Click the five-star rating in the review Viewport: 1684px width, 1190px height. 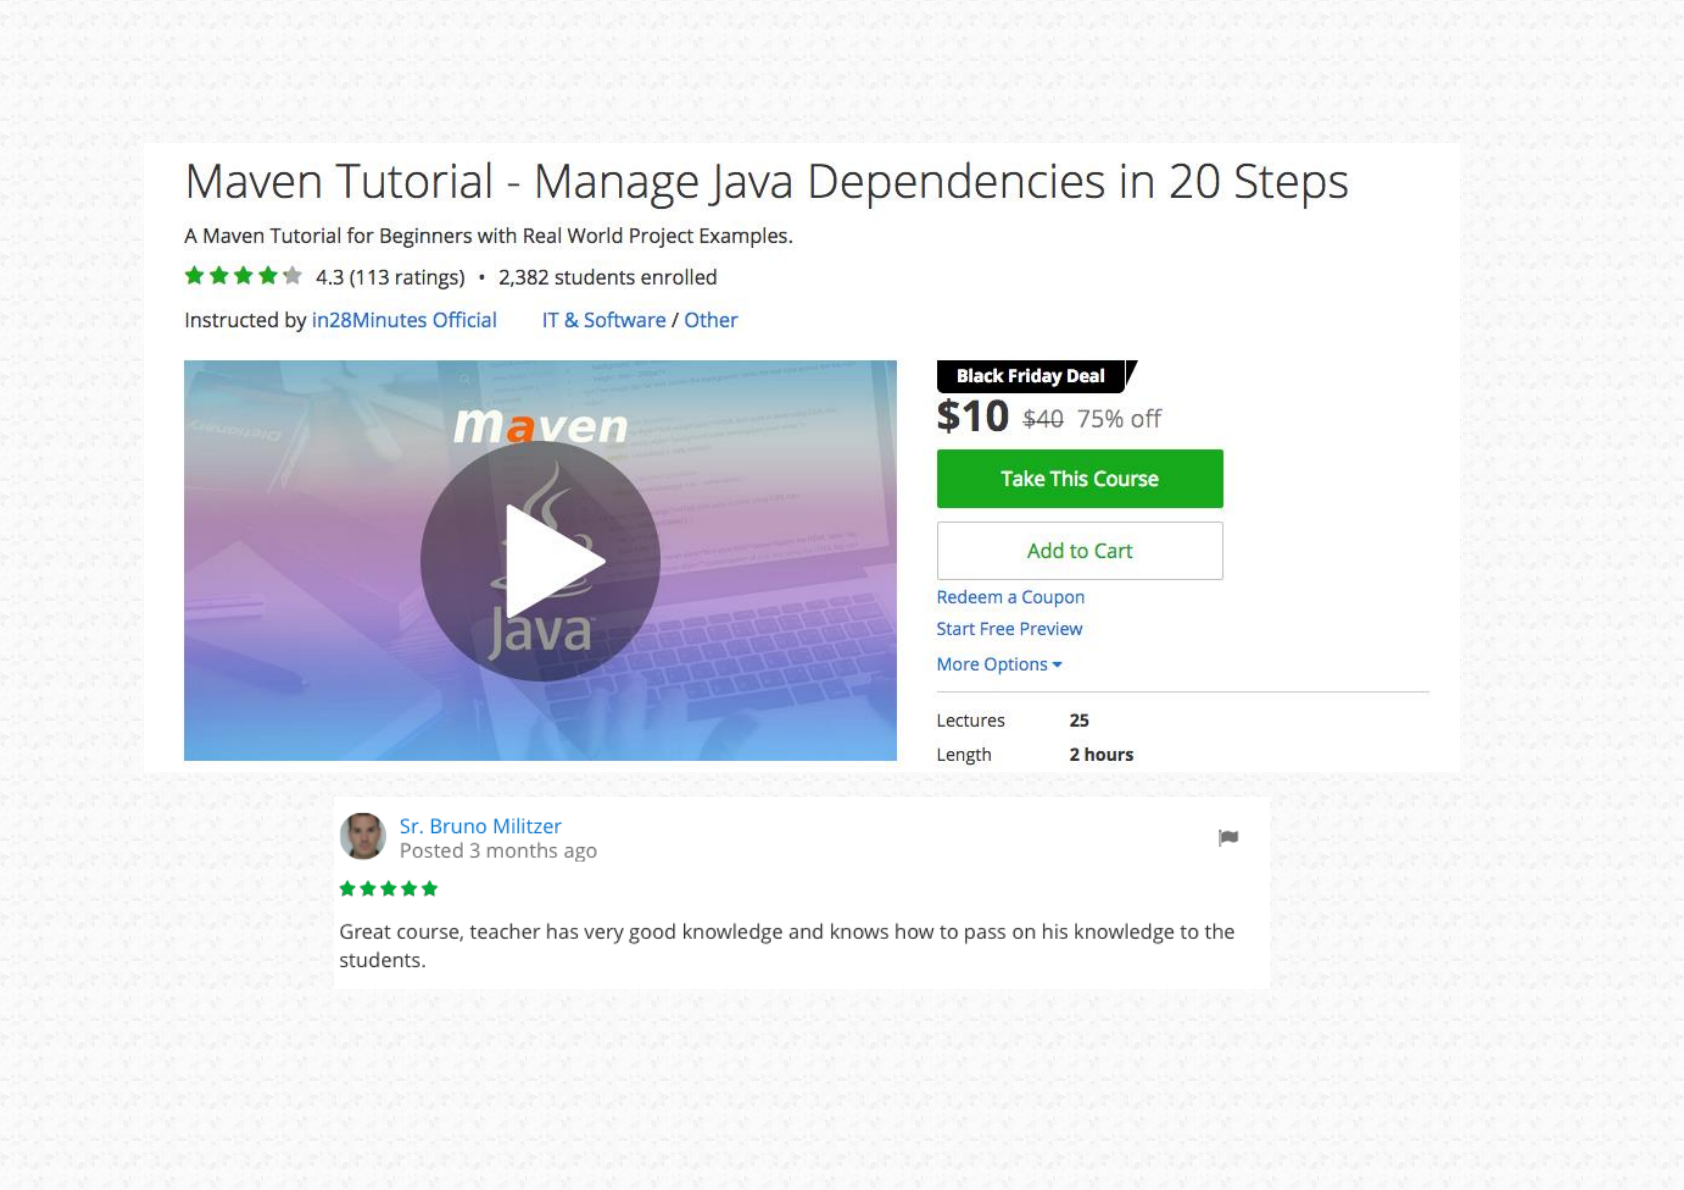pyautogui.click(x=389, y=888)
